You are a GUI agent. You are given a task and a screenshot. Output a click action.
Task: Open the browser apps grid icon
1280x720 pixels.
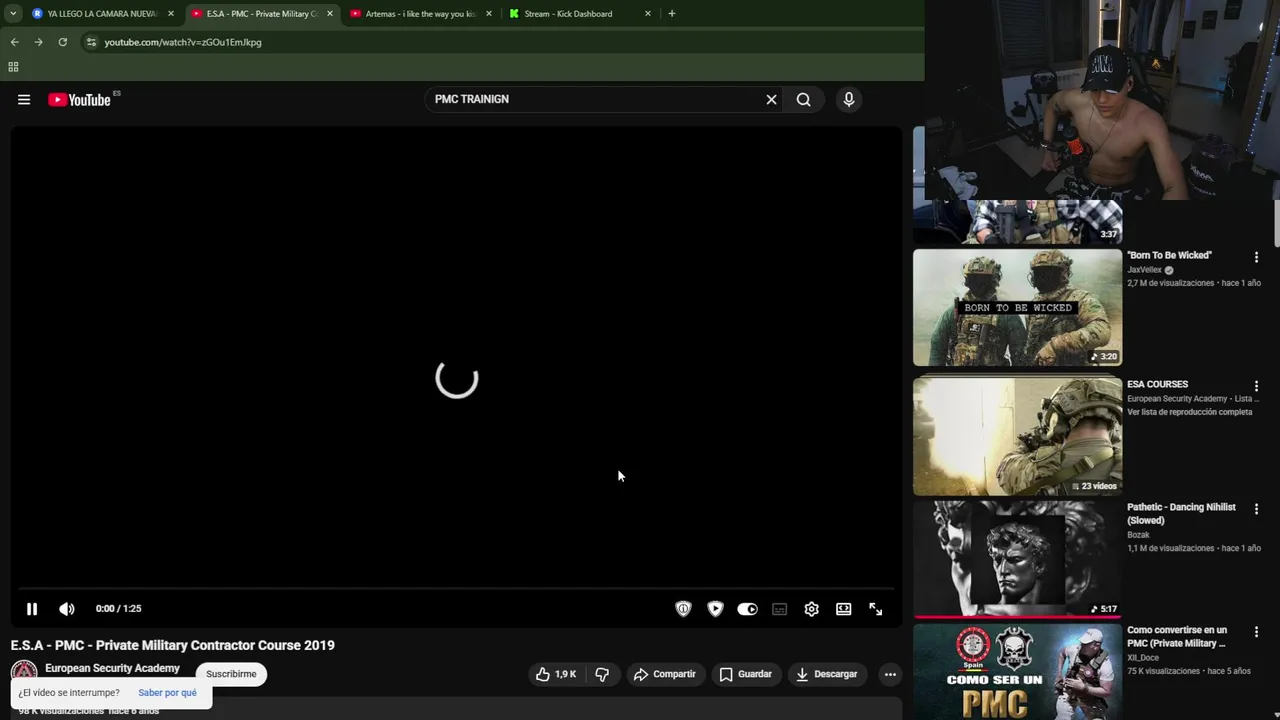coord(13,67)
